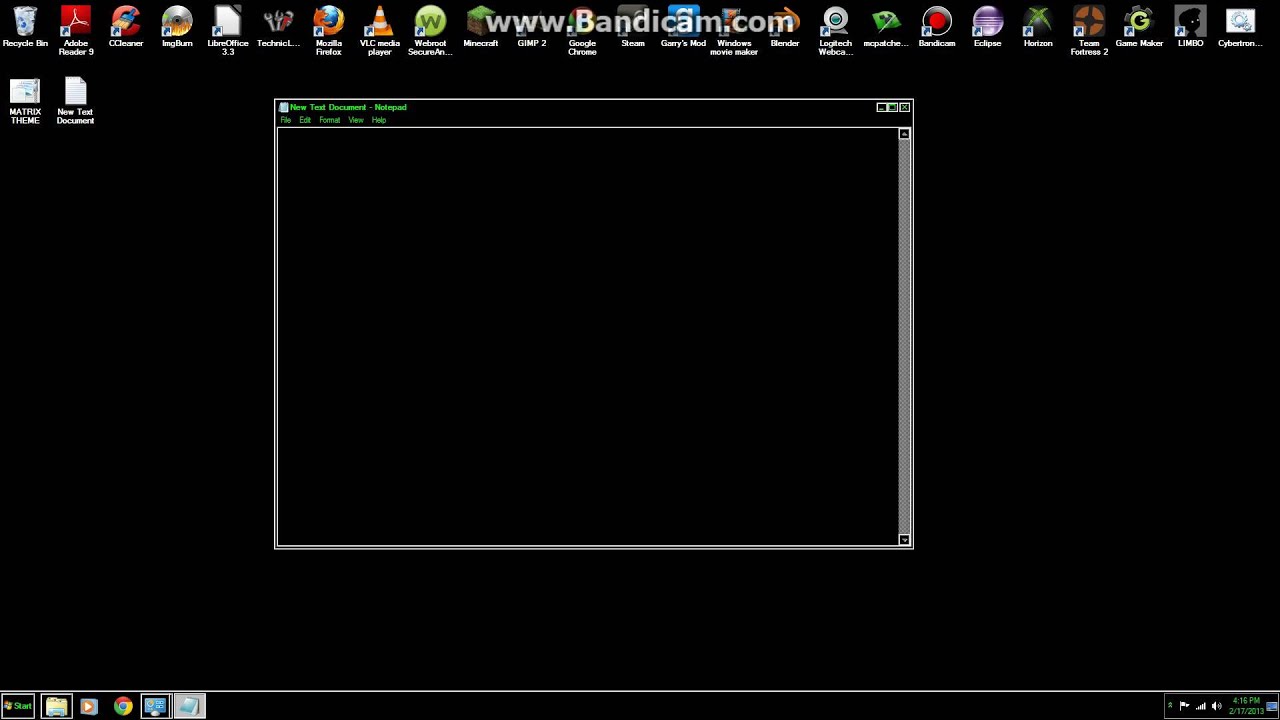This screenshot has height=720, width=1280.
Task: Click the VLC media player desktop icon
Action: (x=379, y=31)
